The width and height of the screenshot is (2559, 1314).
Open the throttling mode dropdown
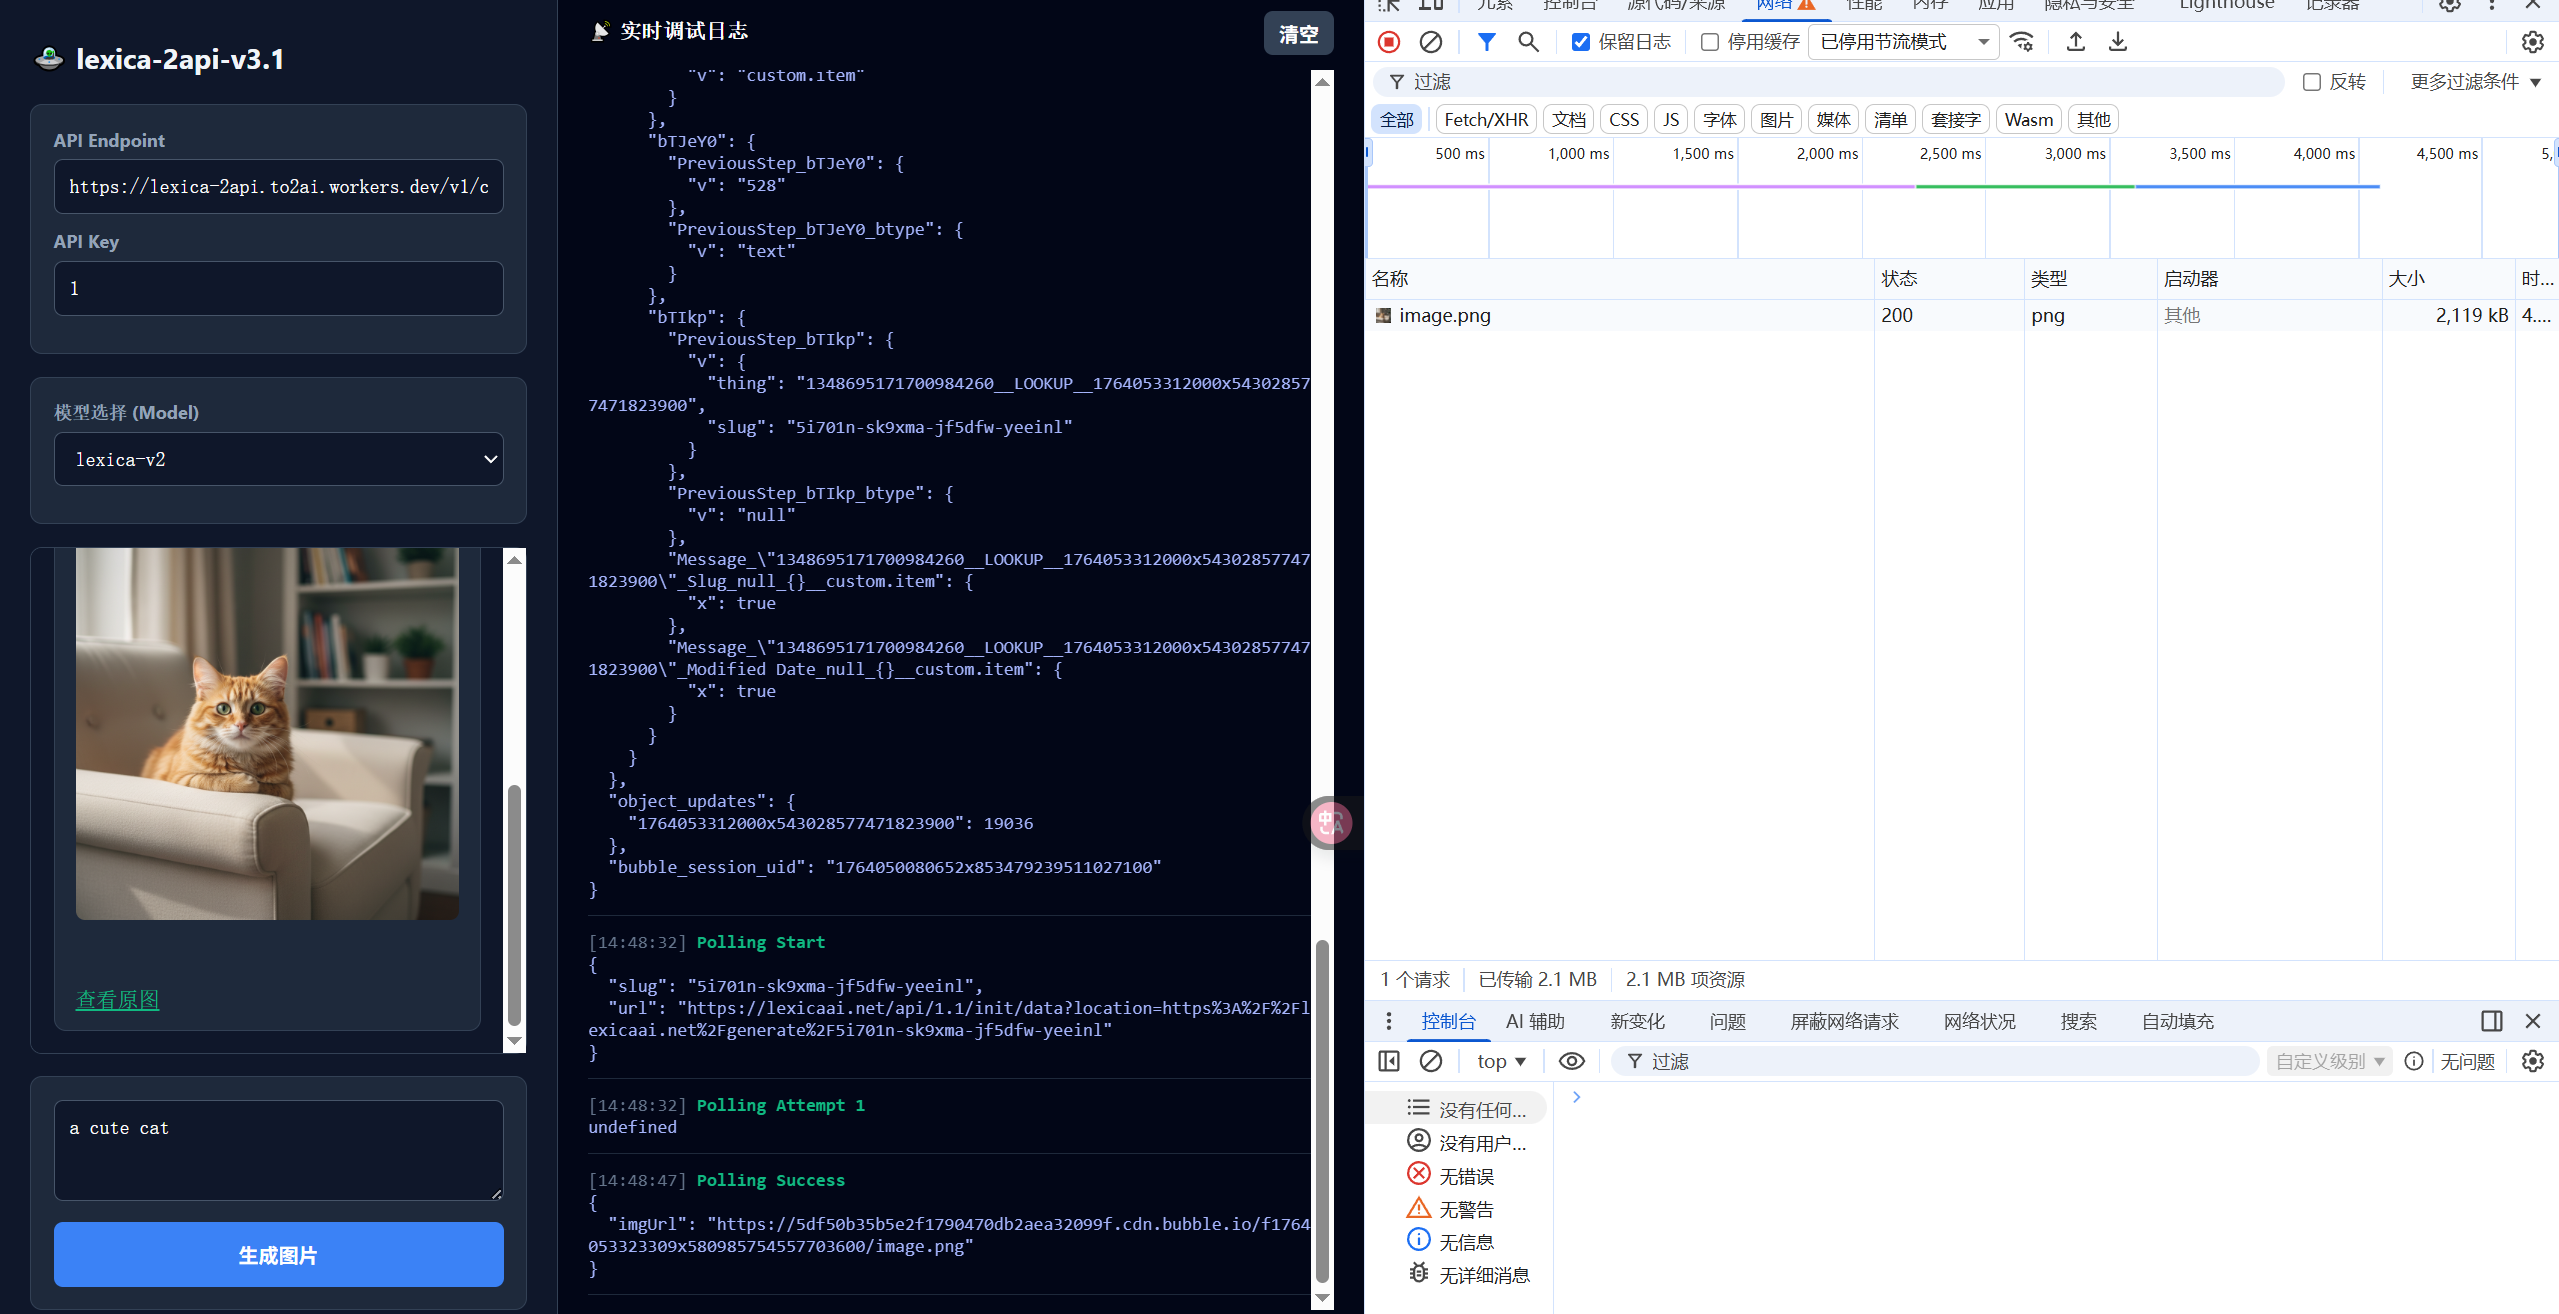(x=1903, y=42)
